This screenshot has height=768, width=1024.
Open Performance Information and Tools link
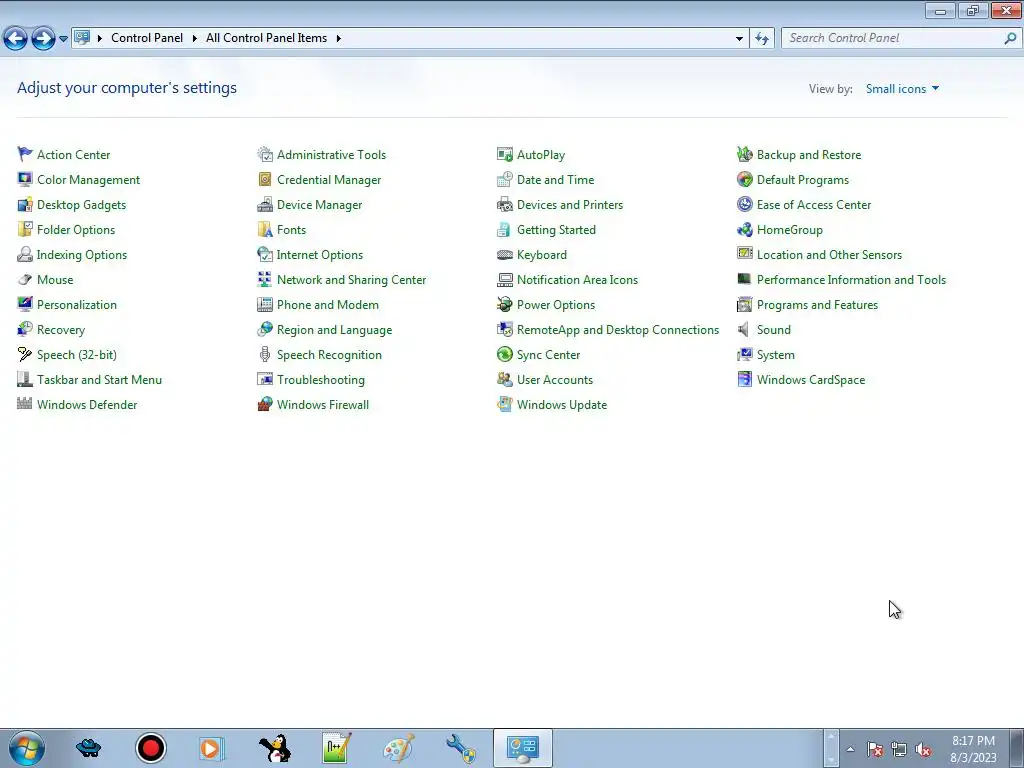[851, 280]
